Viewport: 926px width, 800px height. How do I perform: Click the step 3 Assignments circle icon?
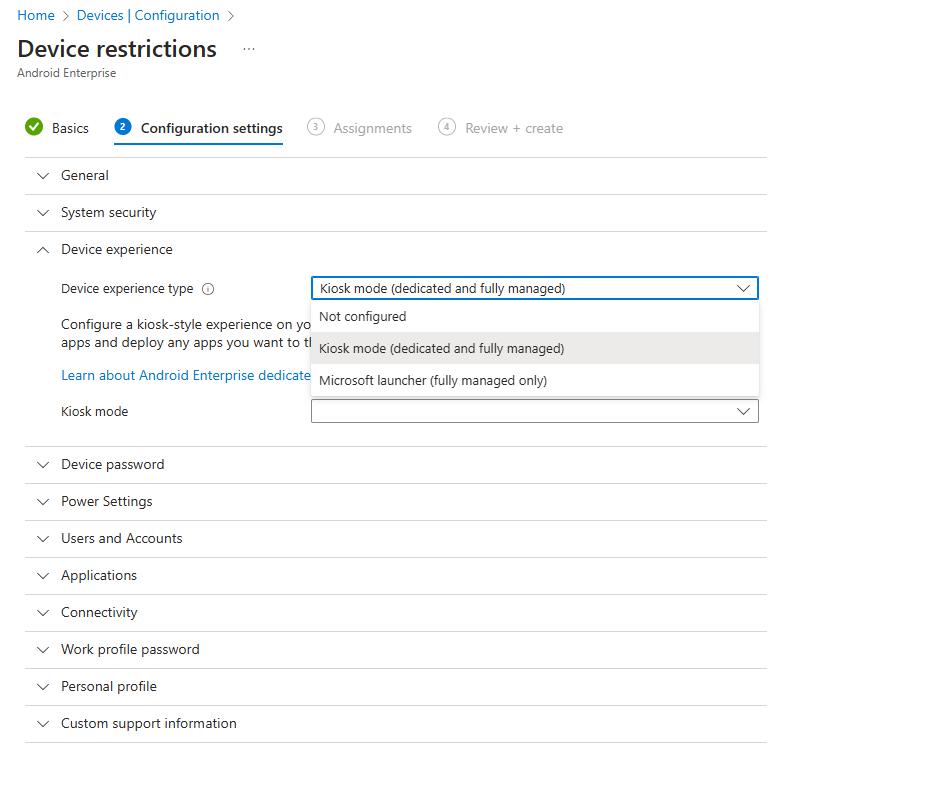(316, 127)
